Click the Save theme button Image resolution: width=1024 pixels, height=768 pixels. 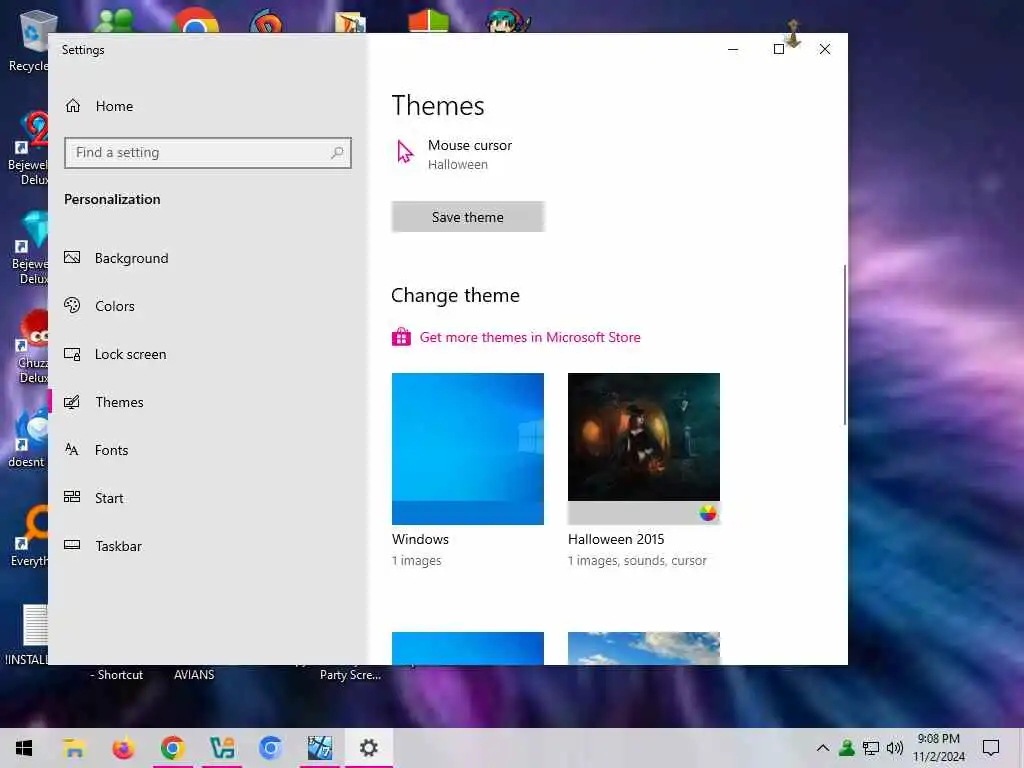pyautogui.click(x=468, y=217)
